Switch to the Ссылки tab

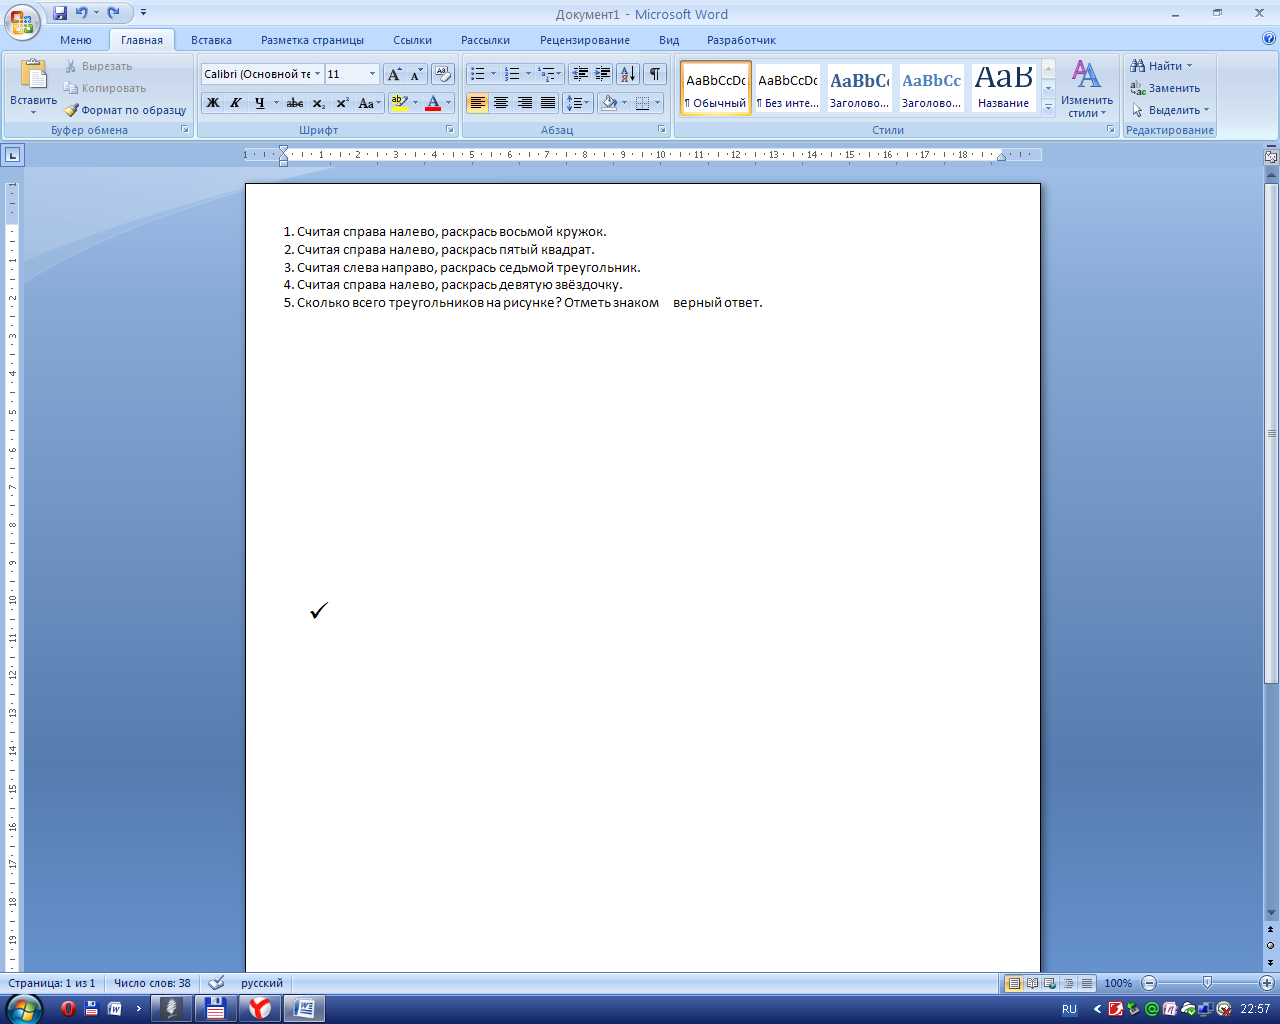click(412, 40)
